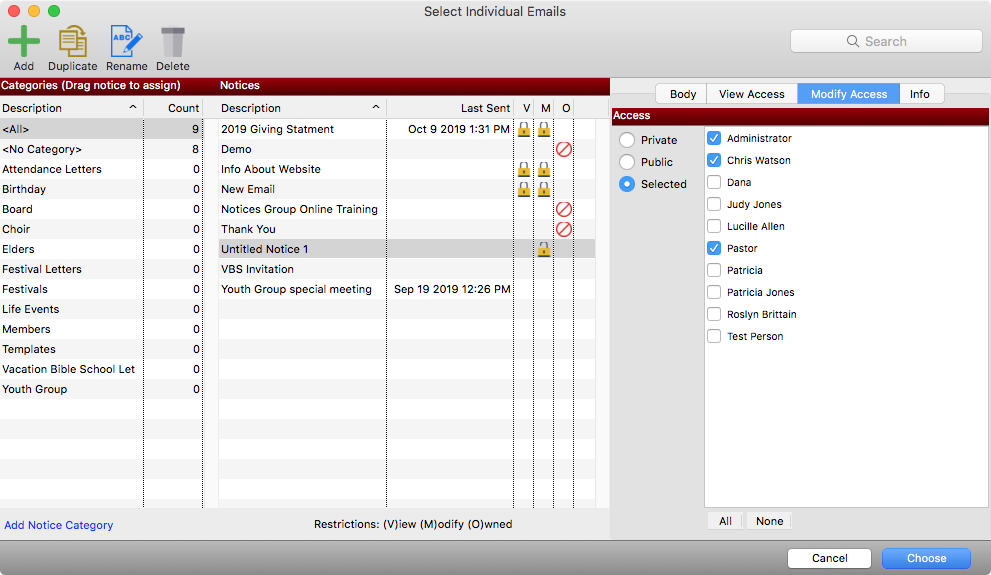Click the modify lock icon on Untitled Notice 1
Screen dimensions: 991x575
[x=544, y=249]
